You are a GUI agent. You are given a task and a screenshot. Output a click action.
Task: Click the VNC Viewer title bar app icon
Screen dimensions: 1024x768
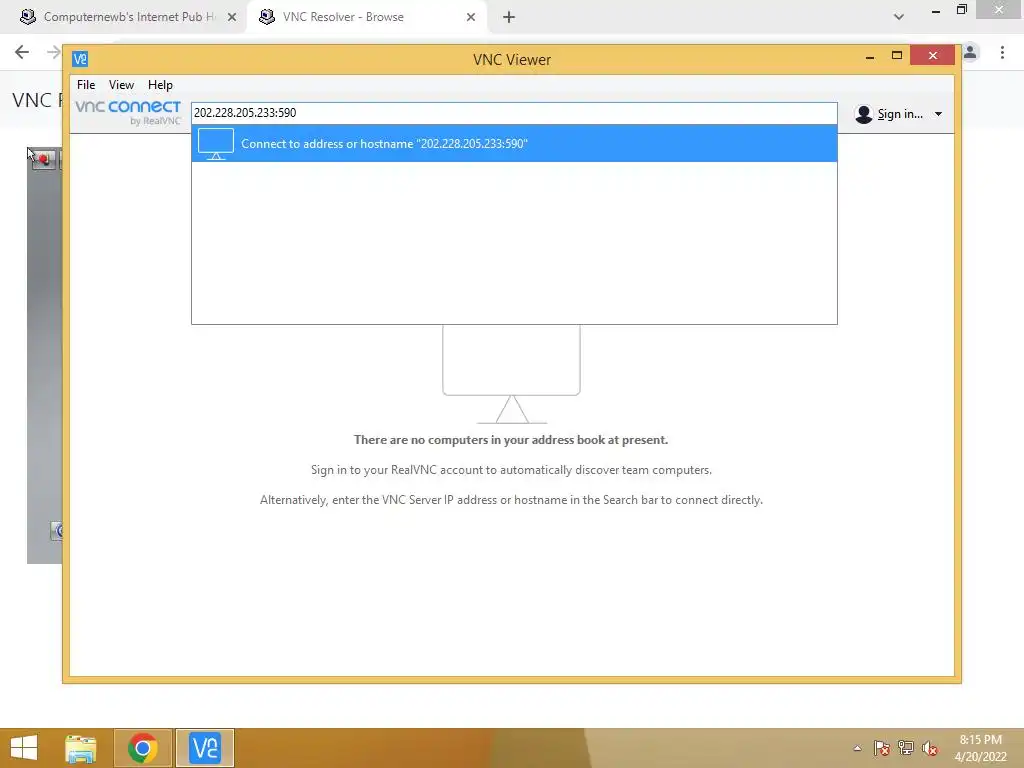click(80, 59)
